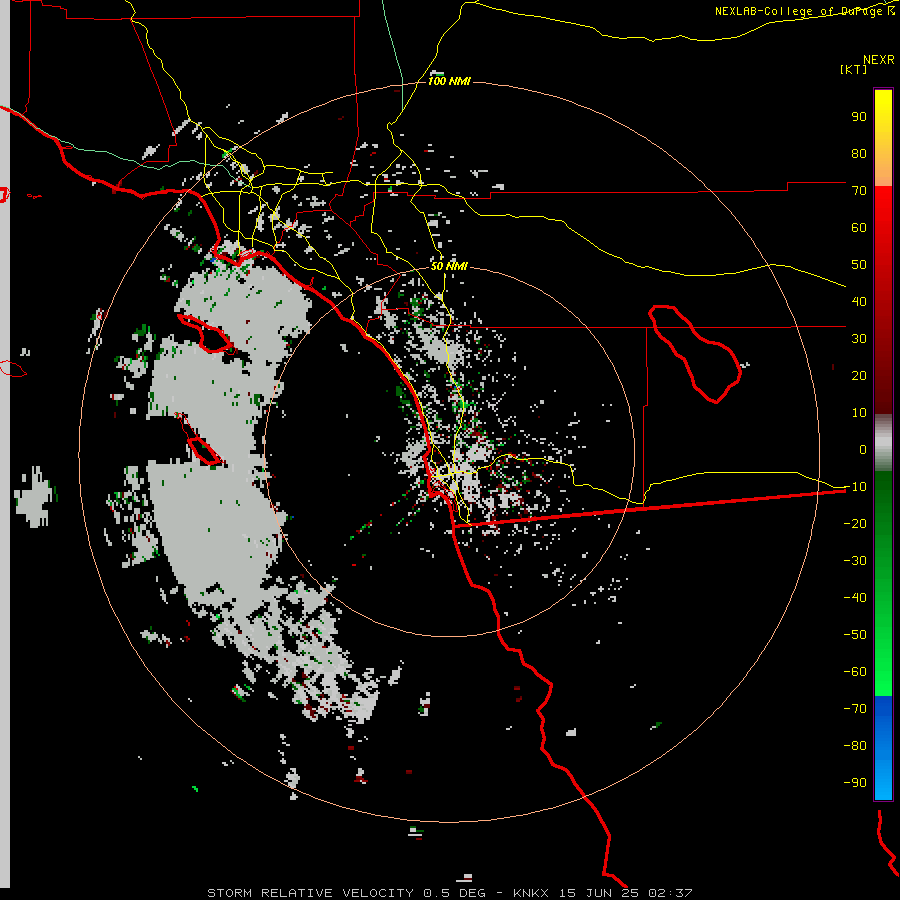Image resolution: width=900 pixels, height=900 pixels.
Task: Click the 15 JUN 25 date text
Action: pos(599,893)
